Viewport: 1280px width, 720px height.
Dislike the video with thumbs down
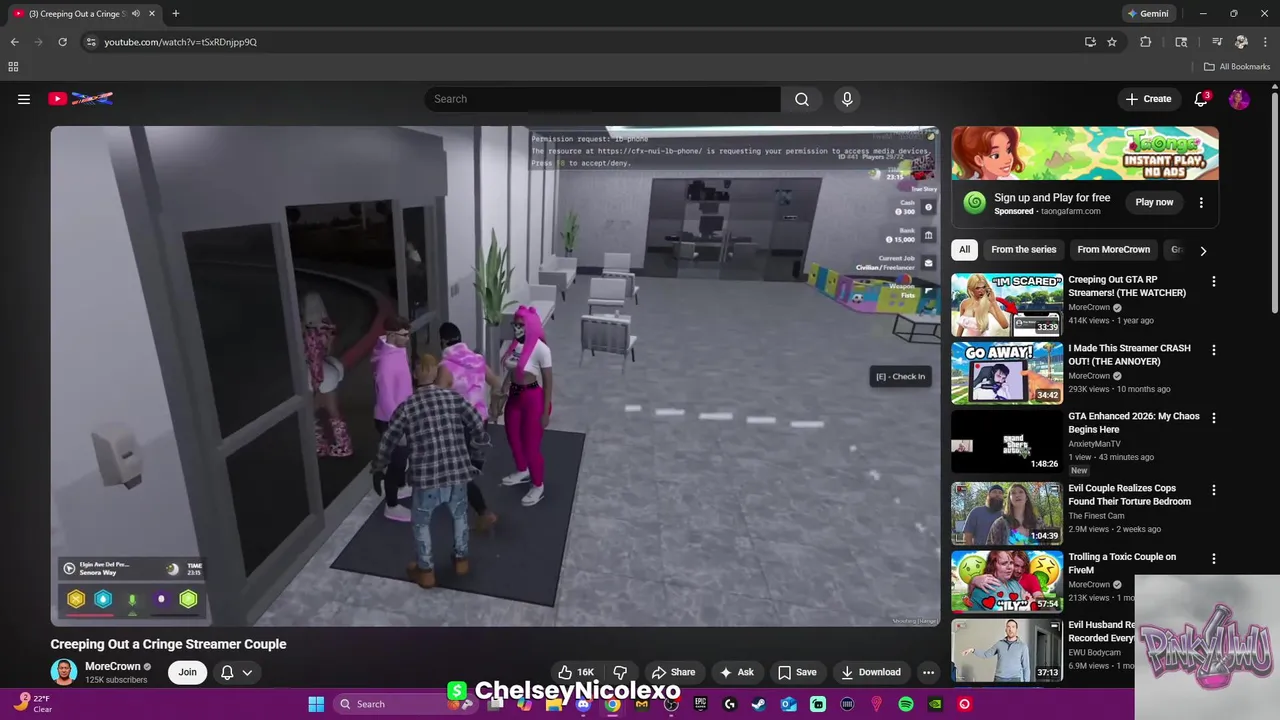[620, 672]
